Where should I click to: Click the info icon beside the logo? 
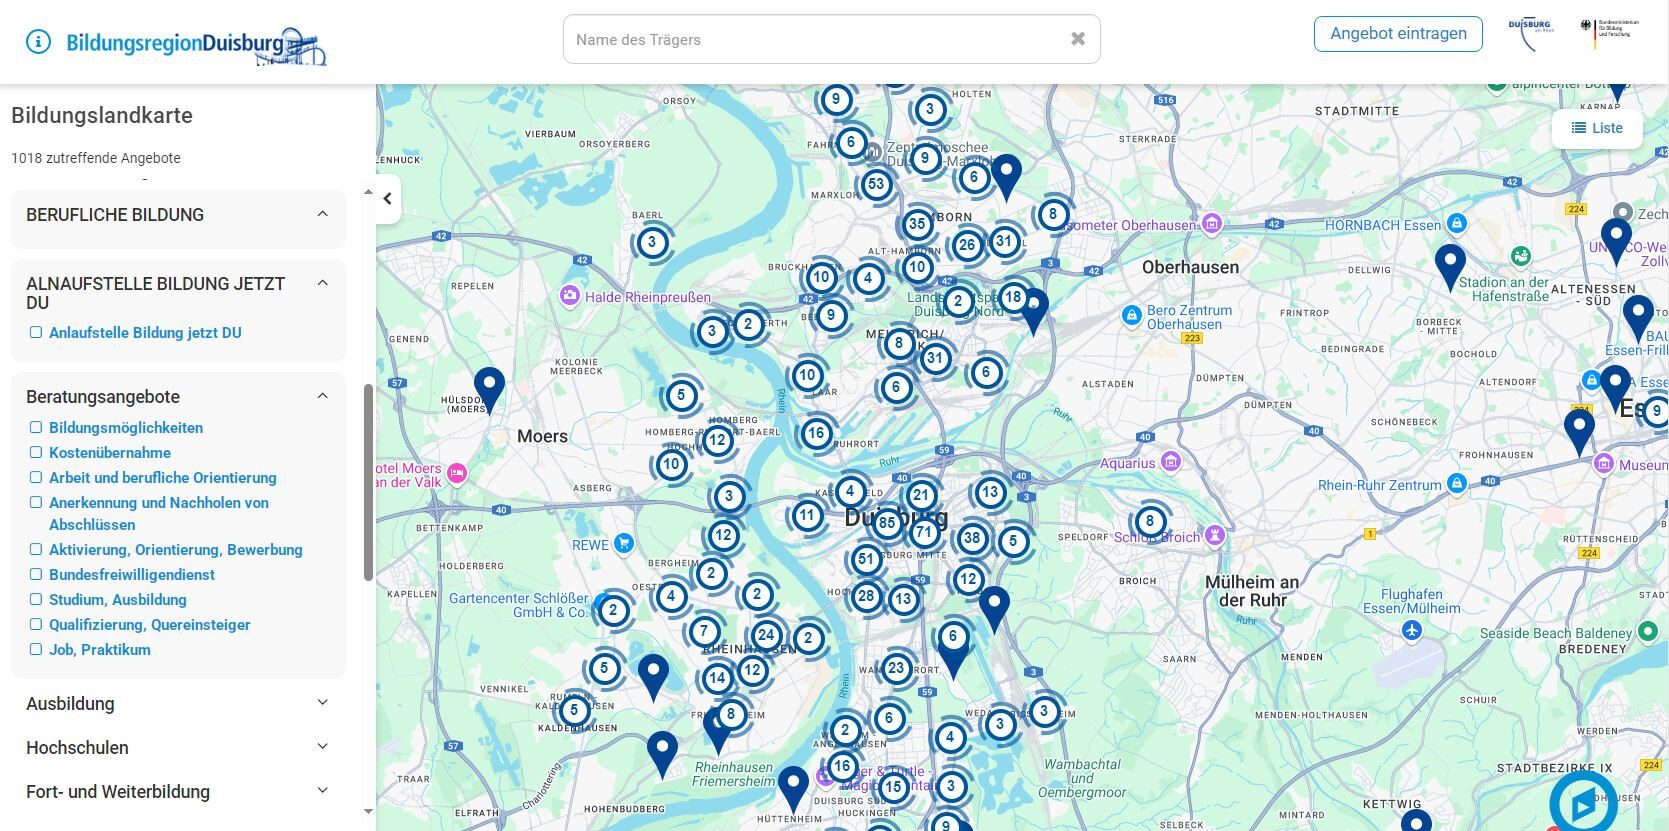(x=38, y=41)
